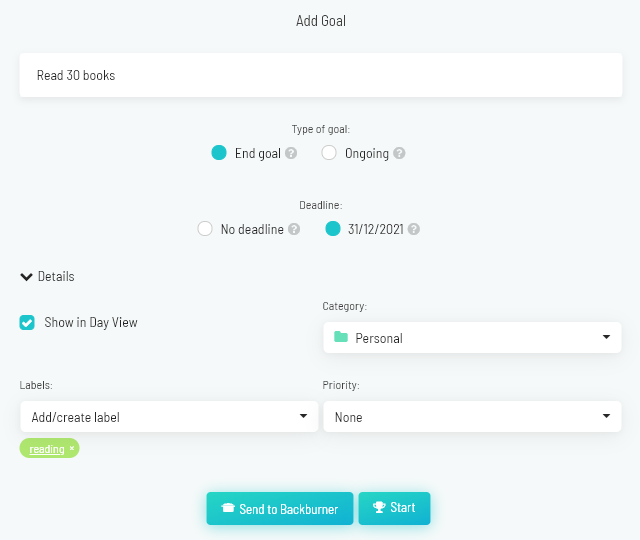Open help icon next to End goal
Viewport: 640px width, 540px height.
[291, 153]
